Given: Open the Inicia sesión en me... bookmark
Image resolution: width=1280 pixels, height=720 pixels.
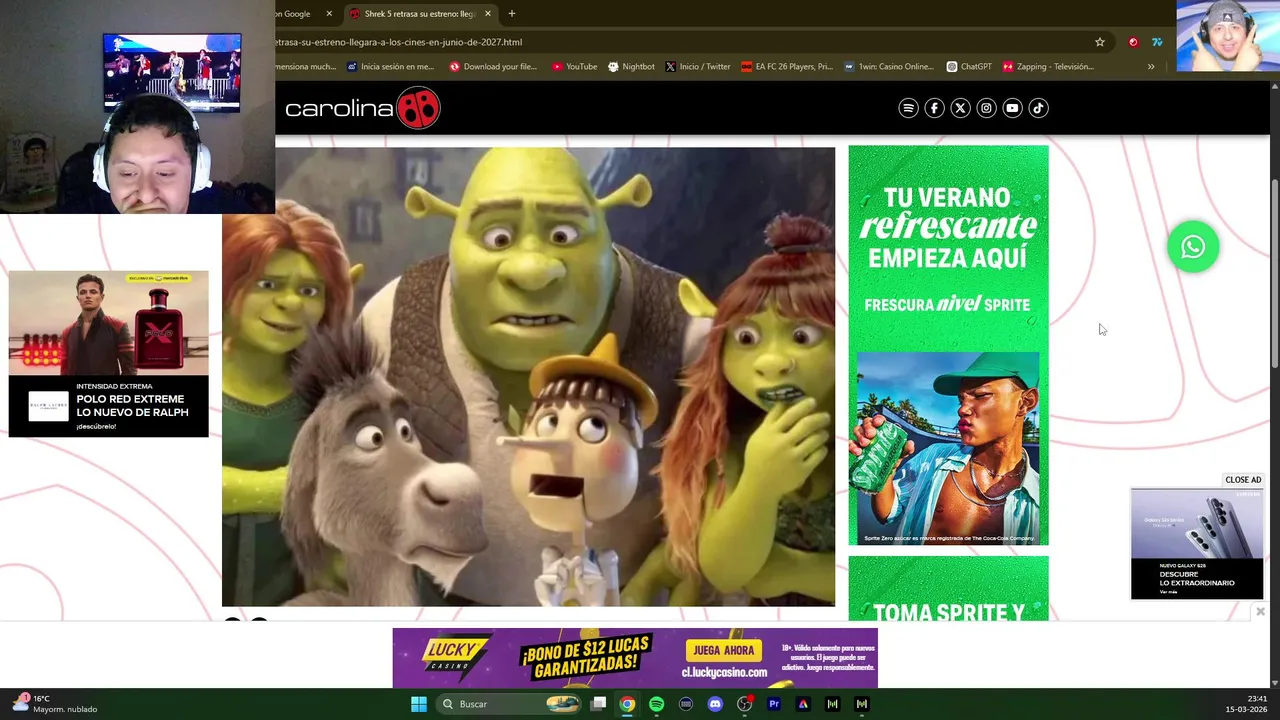Looking at the screenshot, I should pyautogui.click(x=391, y=67).
